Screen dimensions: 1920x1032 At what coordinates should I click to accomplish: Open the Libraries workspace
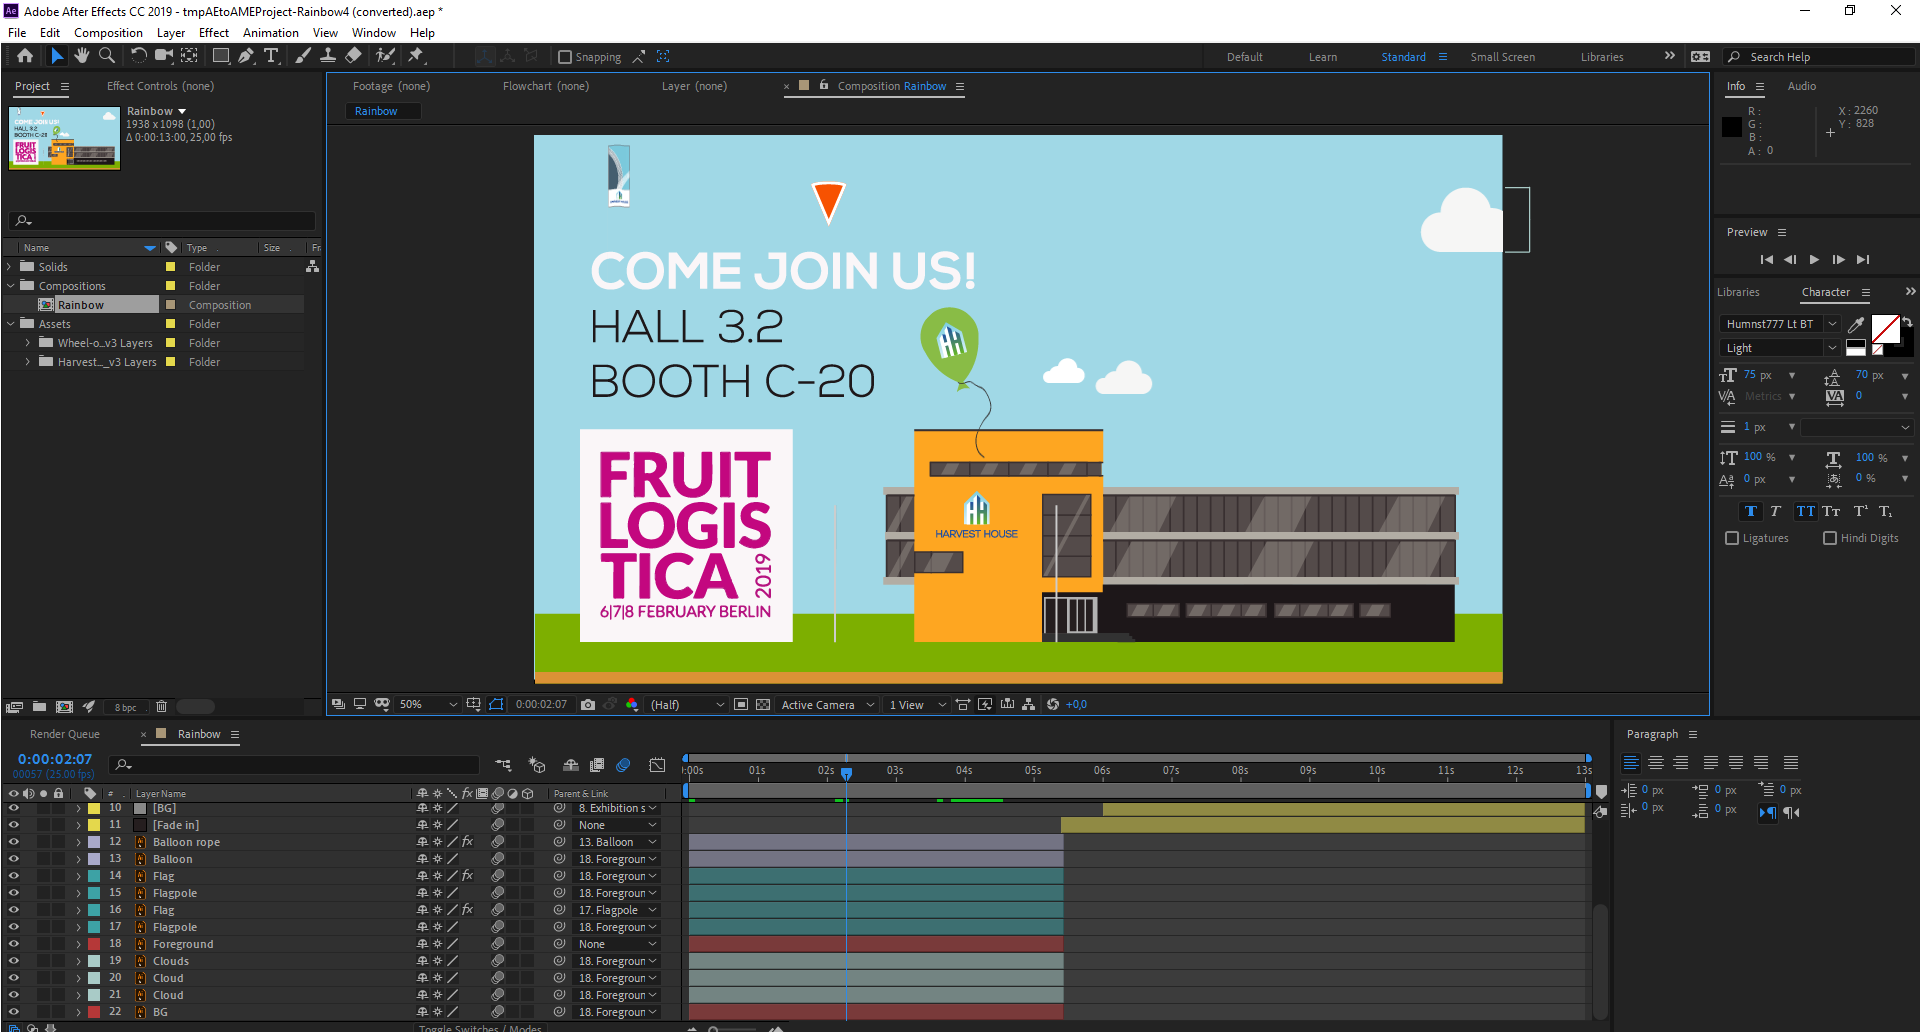(1602, 57)
